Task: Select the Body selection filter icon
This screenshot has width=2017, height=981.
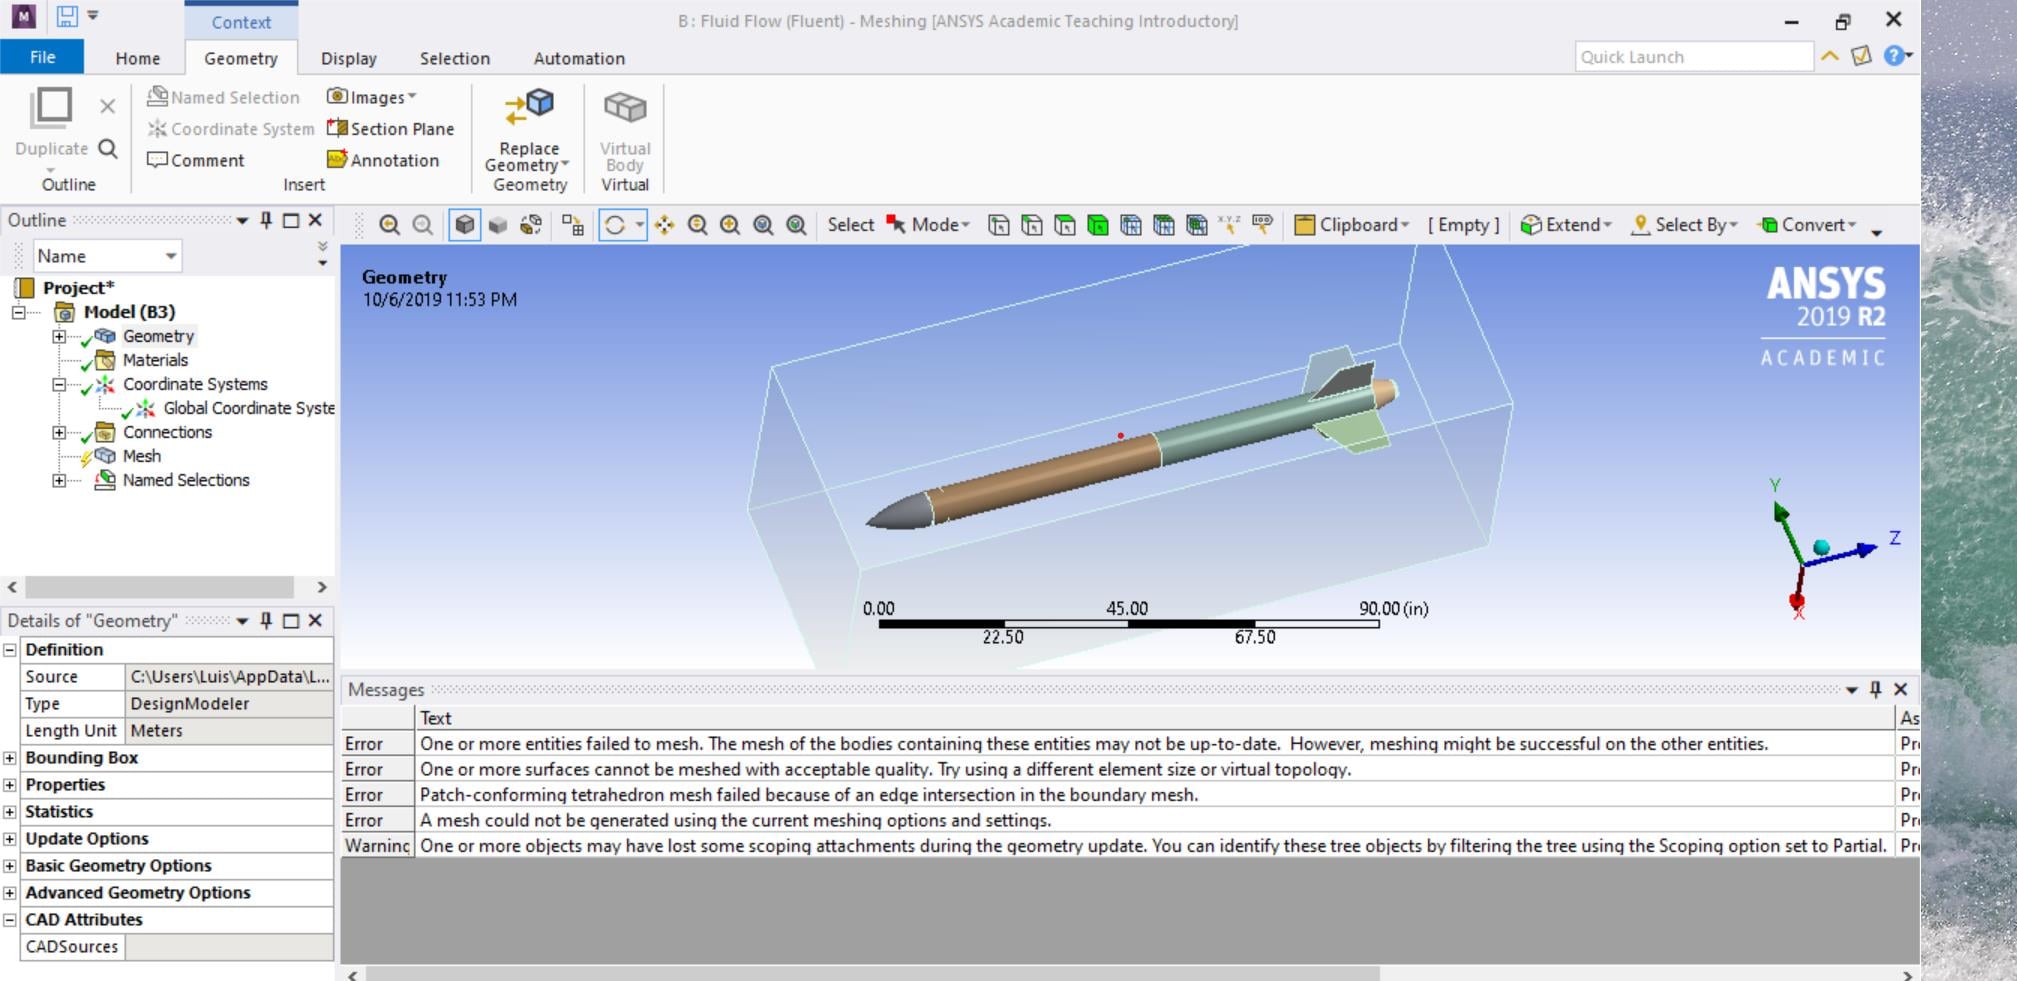Action: tap(1097, 225)
